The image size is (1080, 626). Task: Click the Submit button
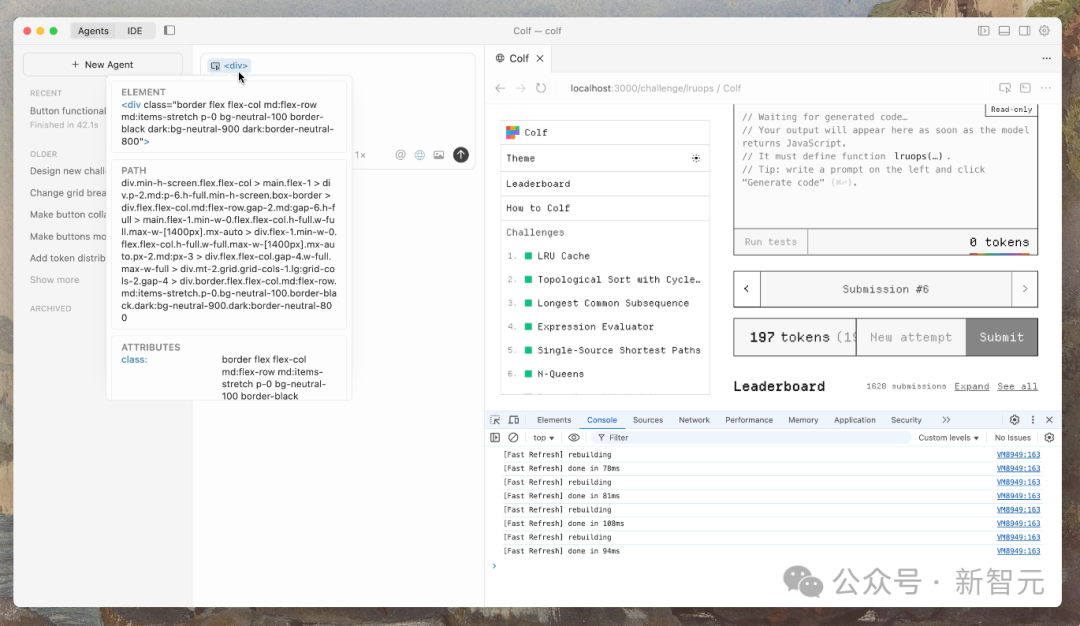(1001, 337)
